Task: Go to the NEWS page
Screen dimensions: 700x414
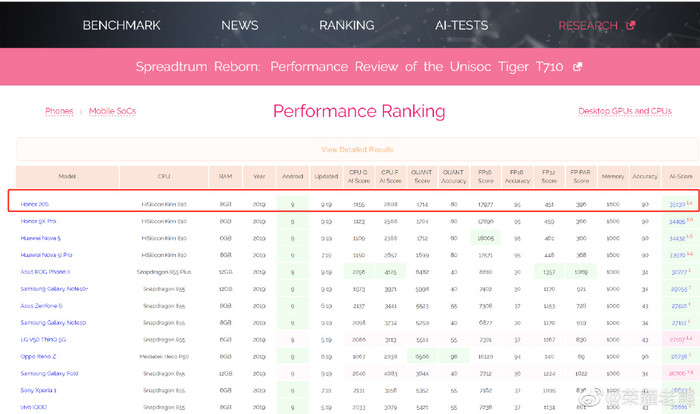Action: (239, 25)
